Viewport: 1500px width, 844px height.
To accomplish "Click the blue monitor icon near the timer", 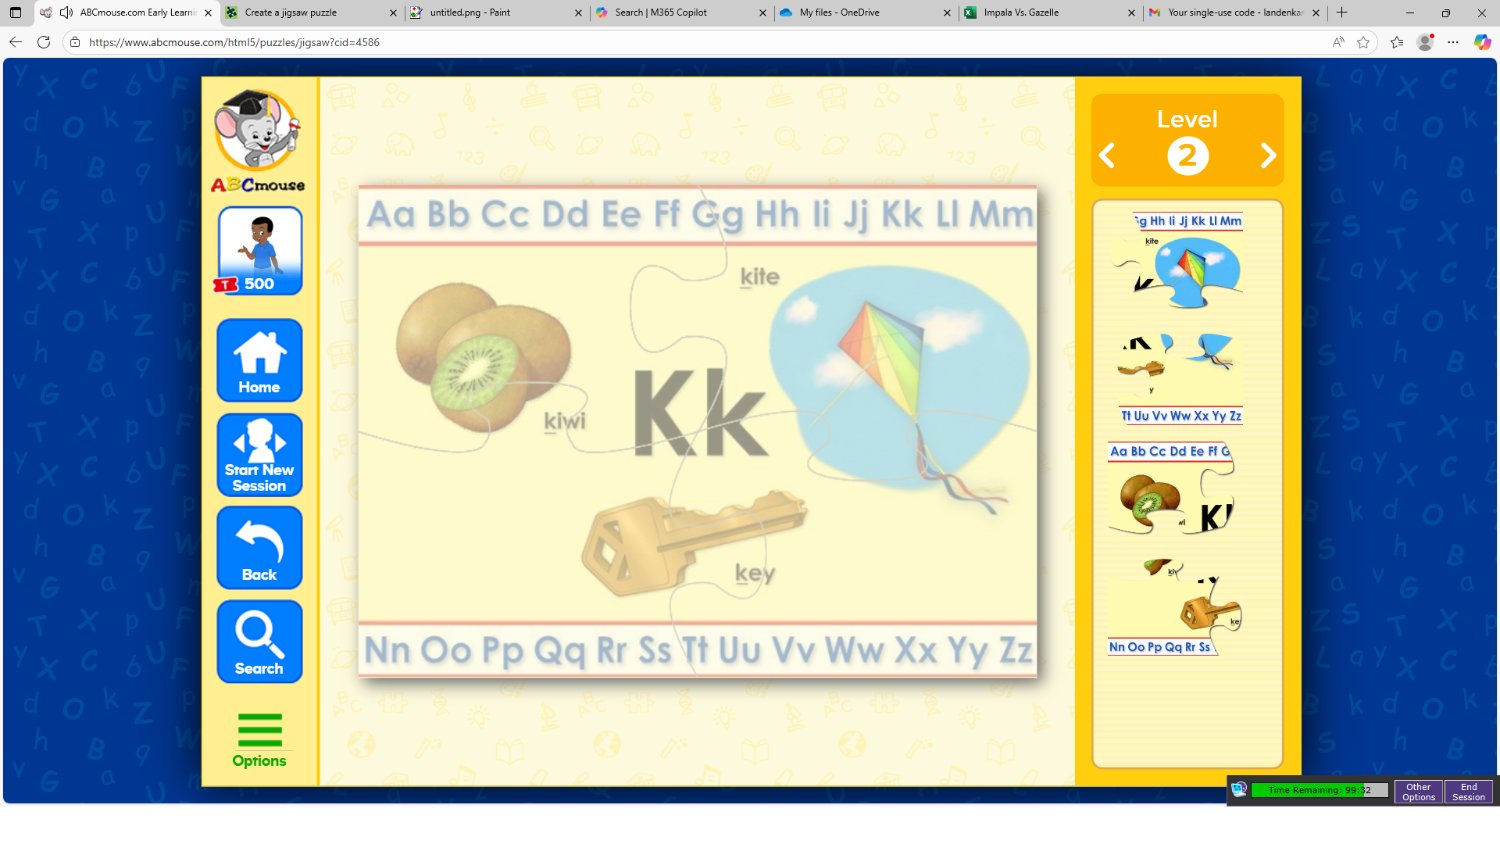I will click(x=1240, y=789).
